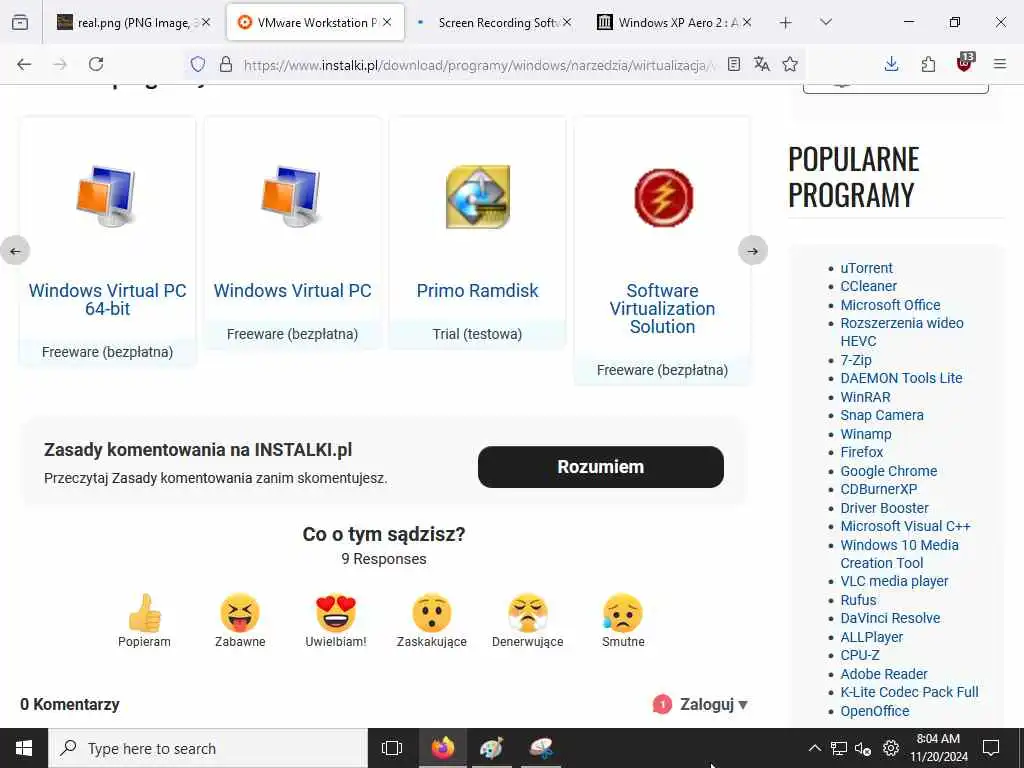Image resolution: width=1024 pixels, height=768 pixels.
Task: Open the WinRAR link
Action: pos(865,397)
